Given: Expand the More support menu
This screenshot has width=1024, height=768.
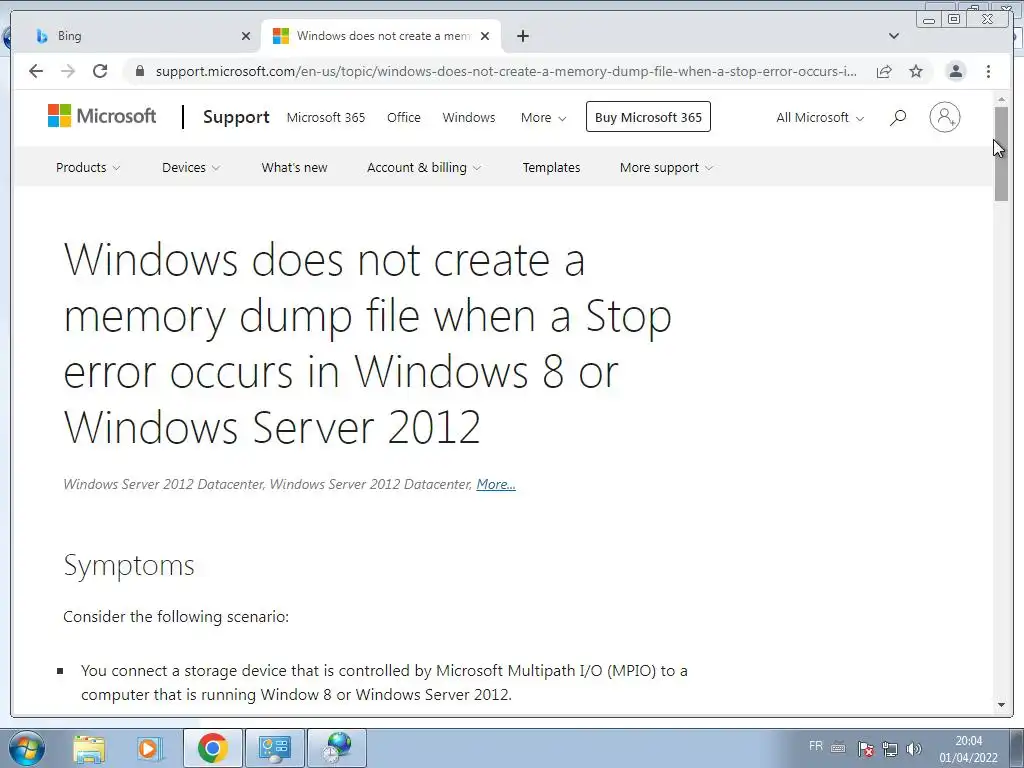Looking at the screenshot, I should [666, 167].
